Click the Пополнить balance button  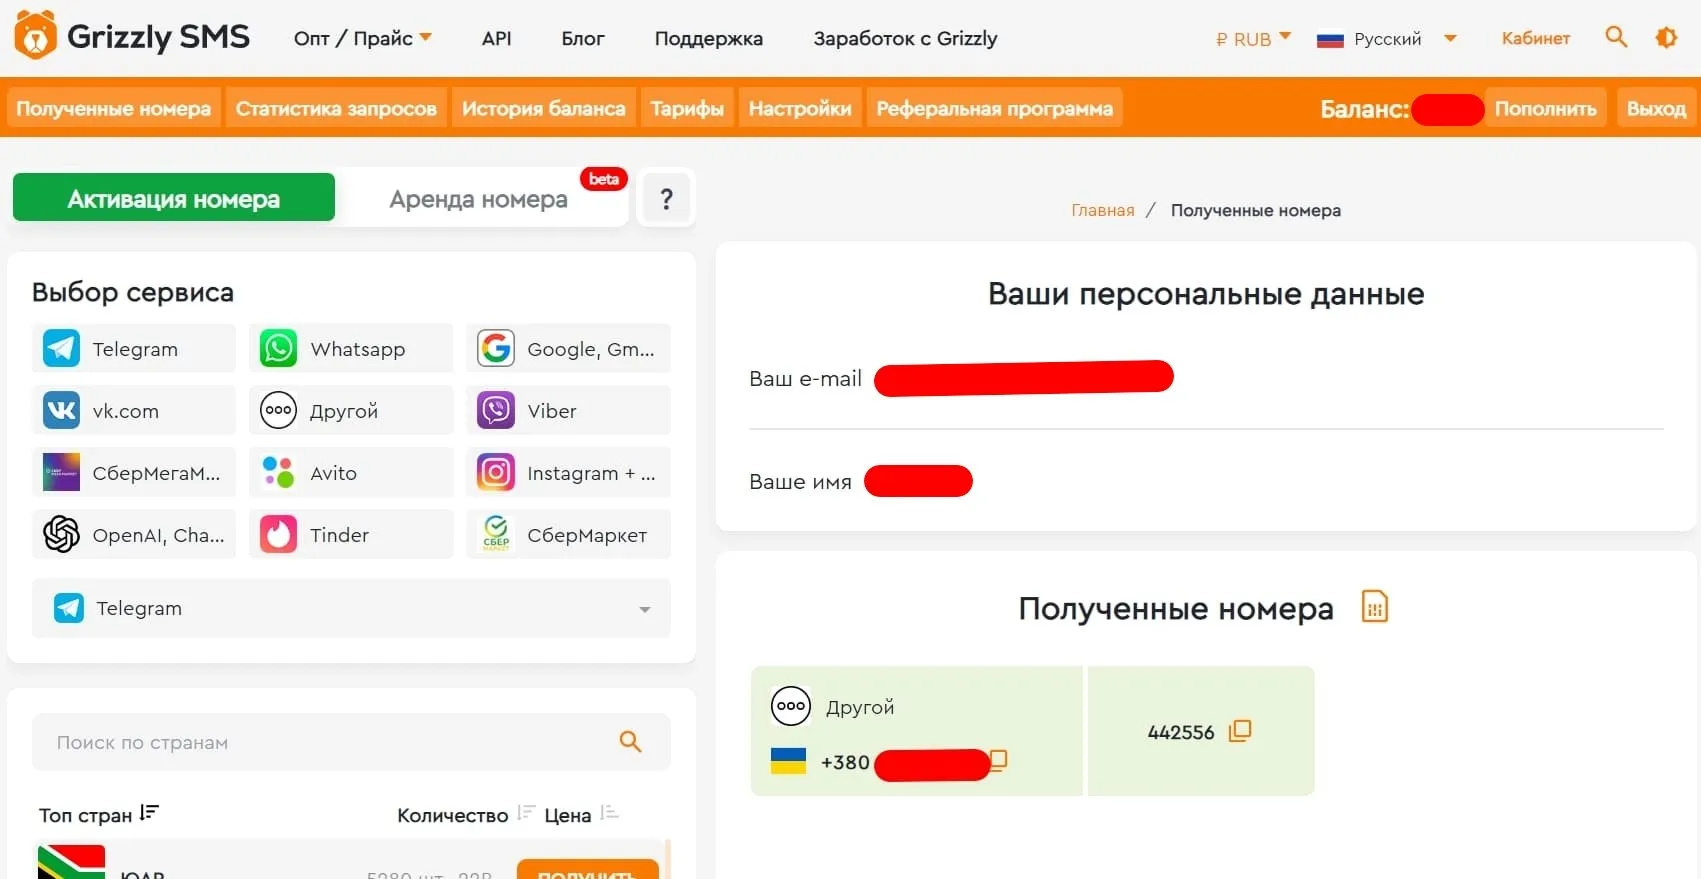pyautogui.click(x=1545, y=108)
